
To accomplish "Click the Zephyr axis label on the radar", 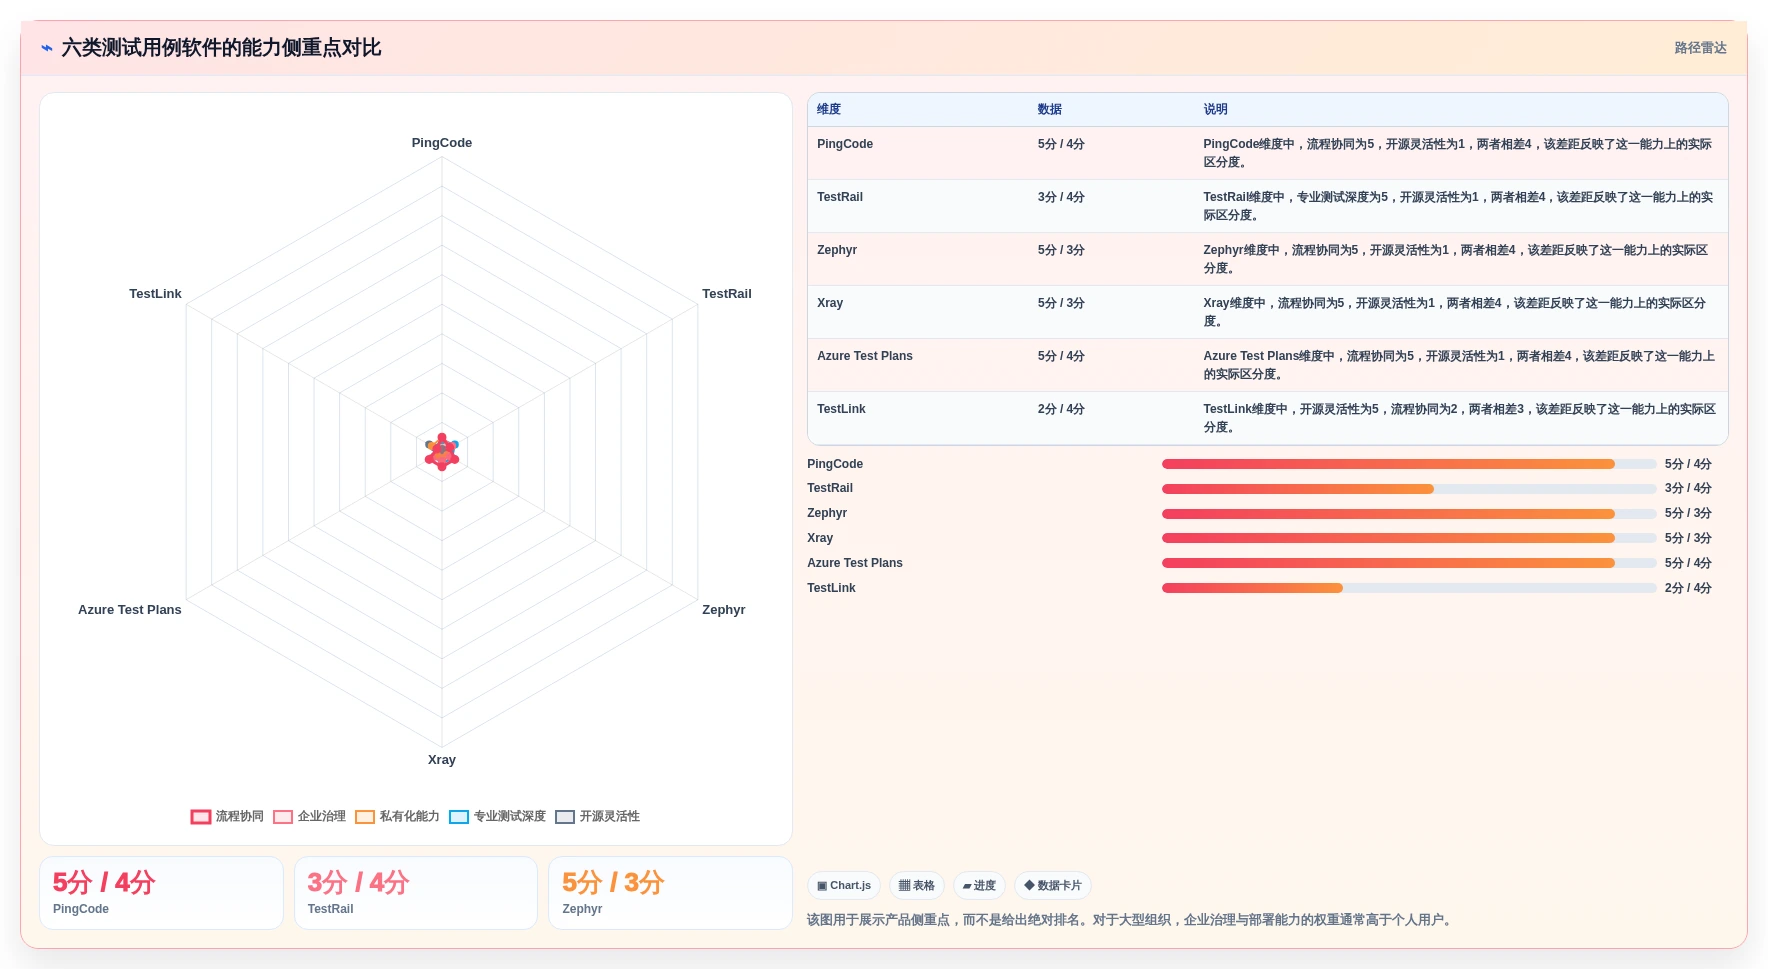I will coord(724,610).
